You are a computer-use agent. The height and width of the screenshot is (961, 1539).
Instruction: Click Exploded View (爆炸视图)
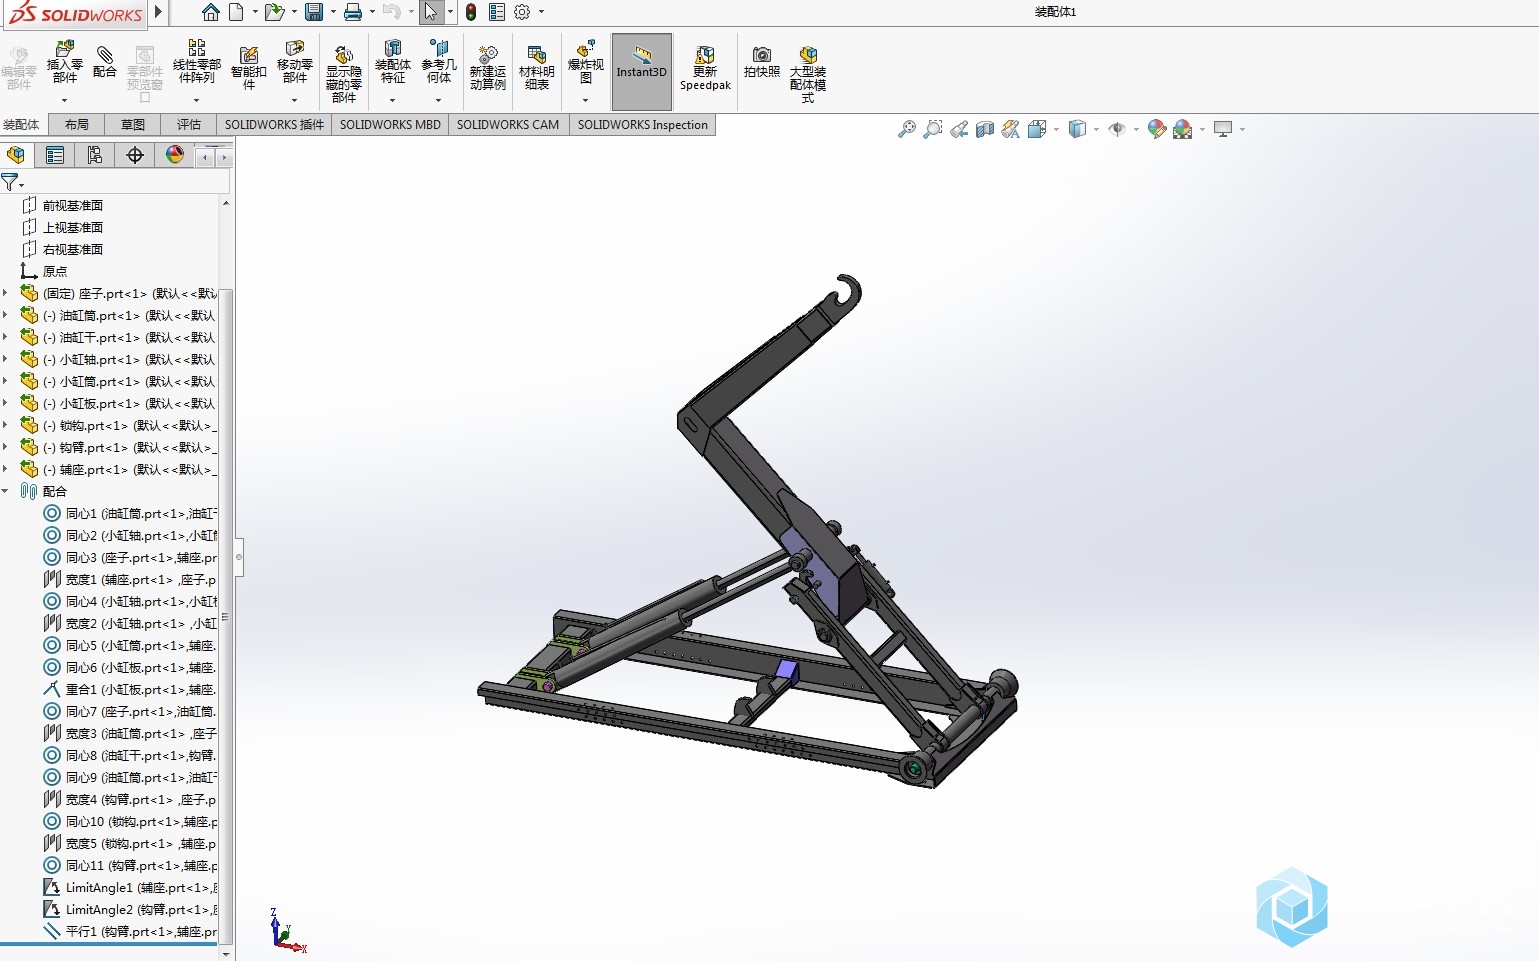(585, 62)
